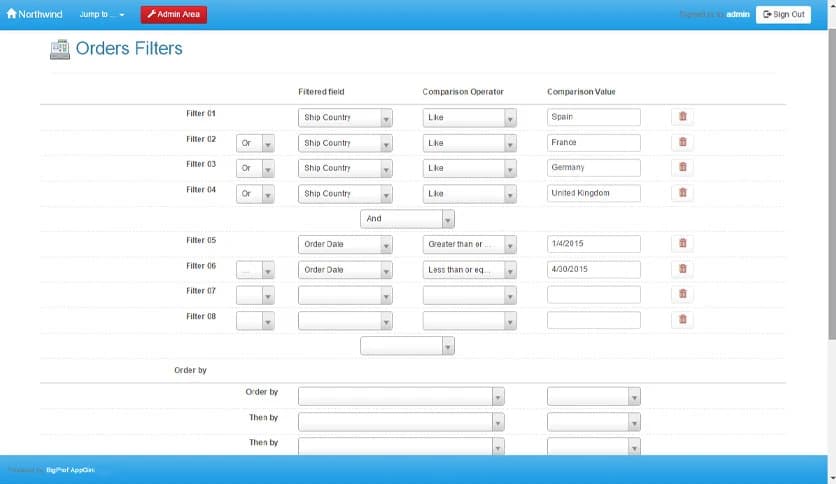Remove Filter 03 with its trash icon
The image size is (836, 484).
682,168
